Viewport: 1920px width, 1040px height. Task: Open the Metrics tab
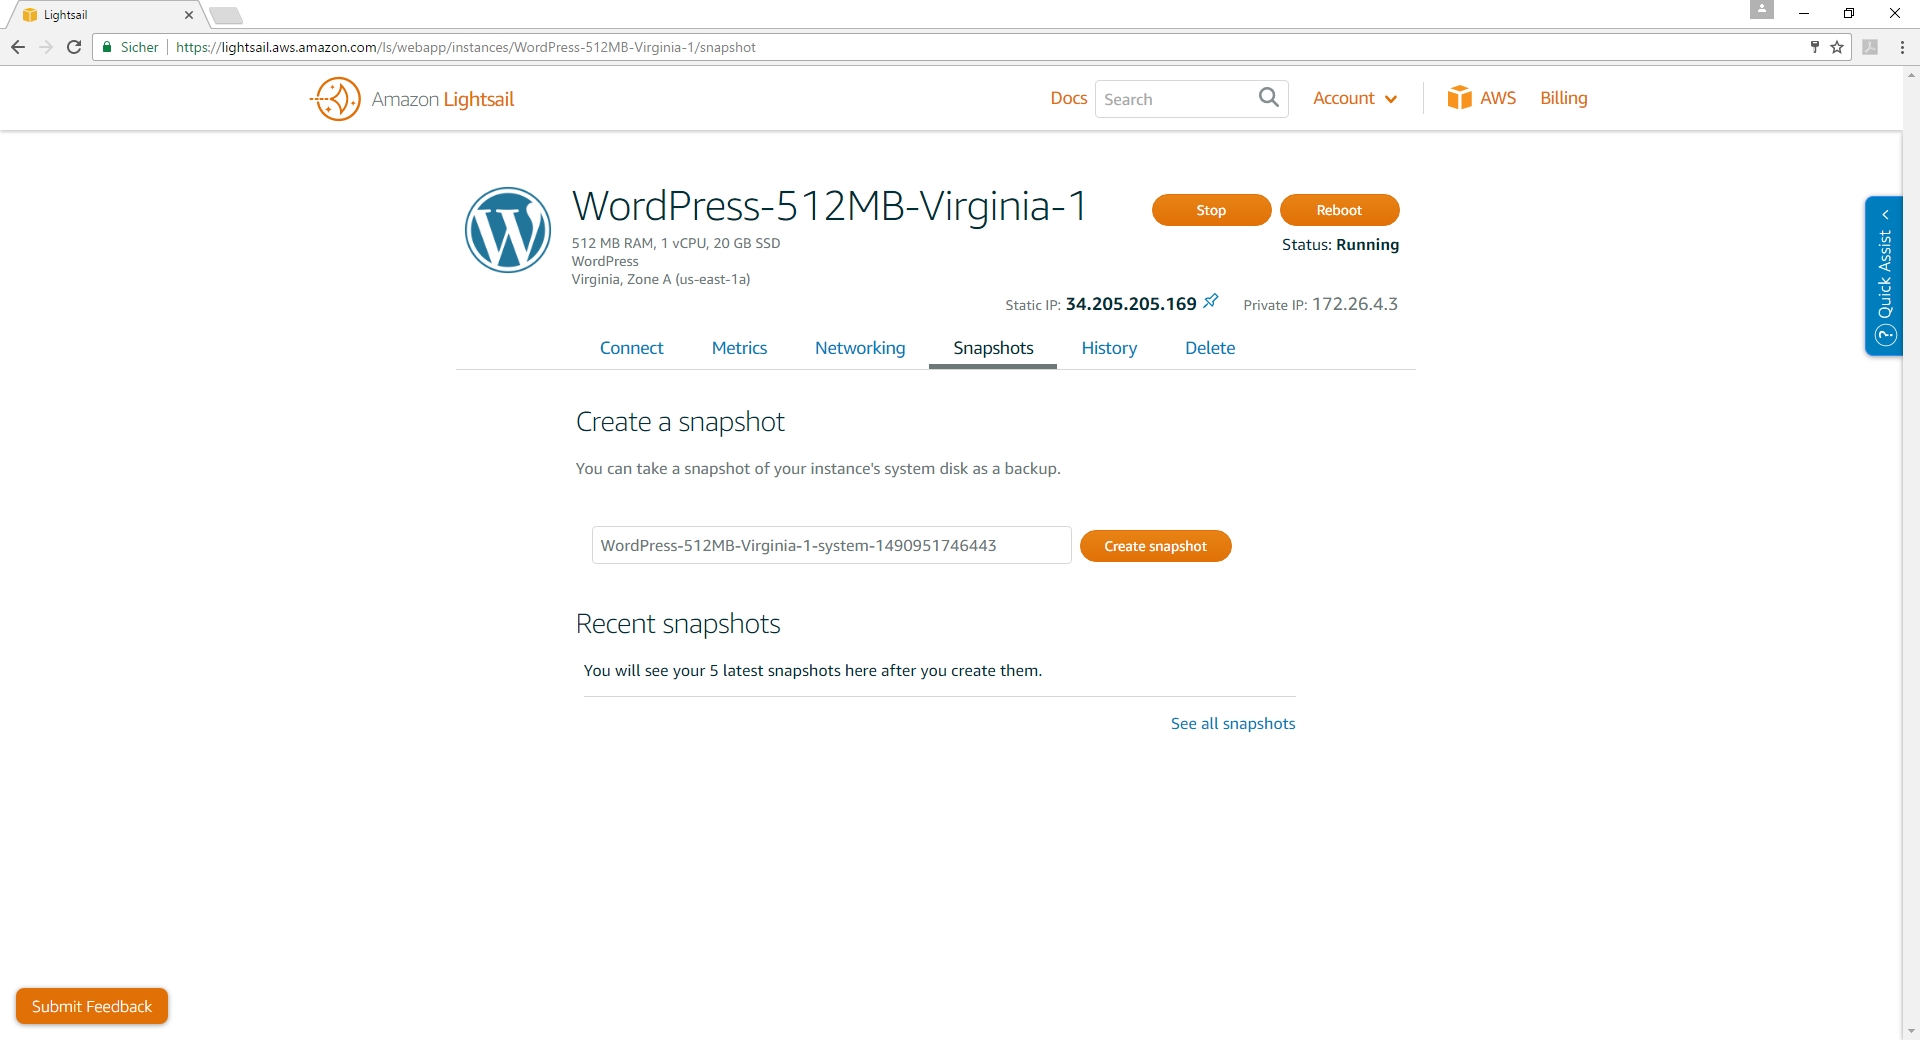click(x=739, y=348)
